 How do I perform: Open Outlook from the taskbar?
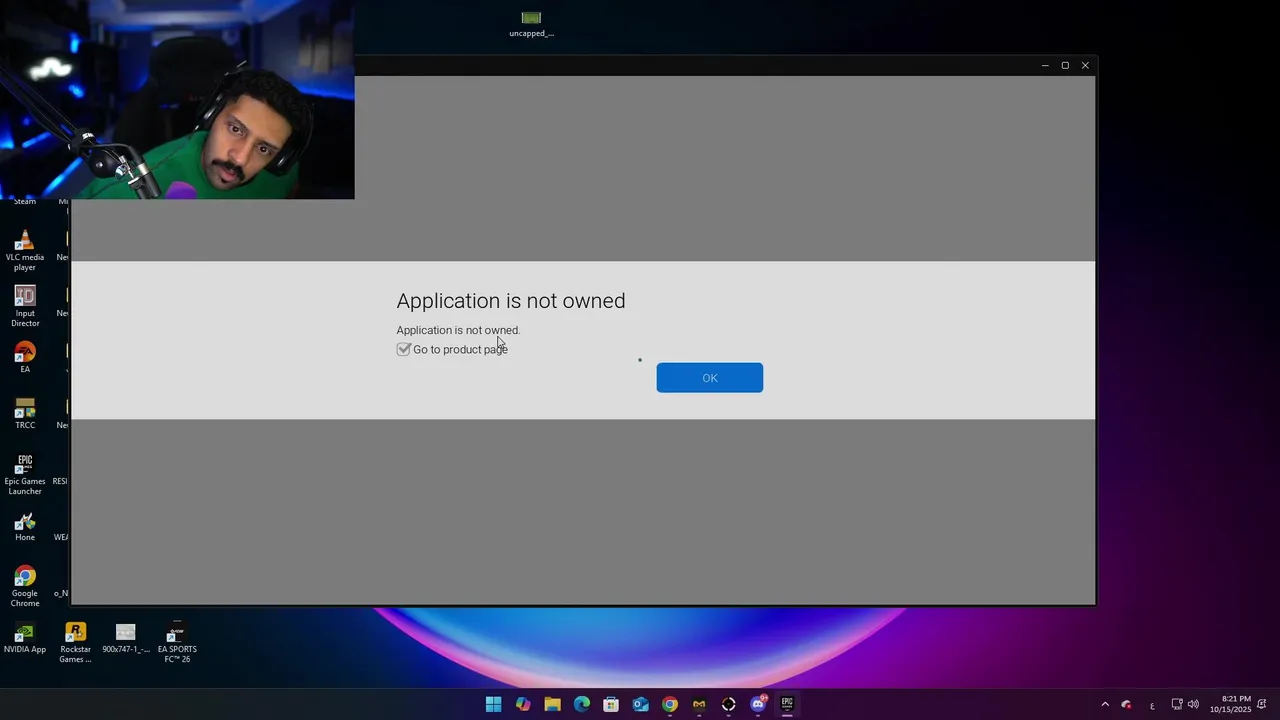pyautogui.click(x=640, y=704)
